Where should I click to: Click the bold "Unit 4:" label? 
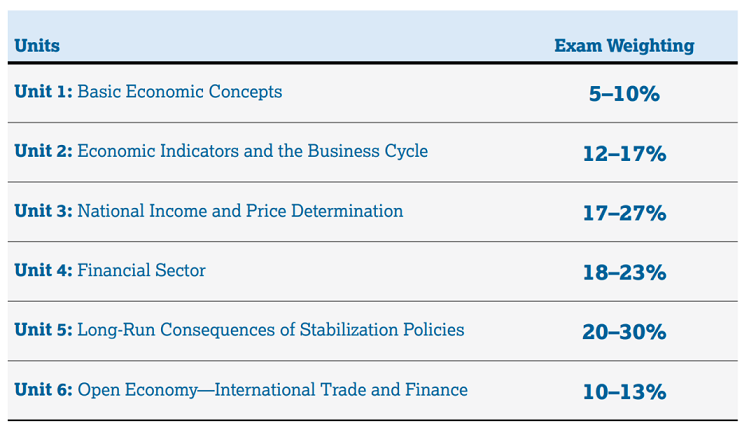click(x=43, y=270)
